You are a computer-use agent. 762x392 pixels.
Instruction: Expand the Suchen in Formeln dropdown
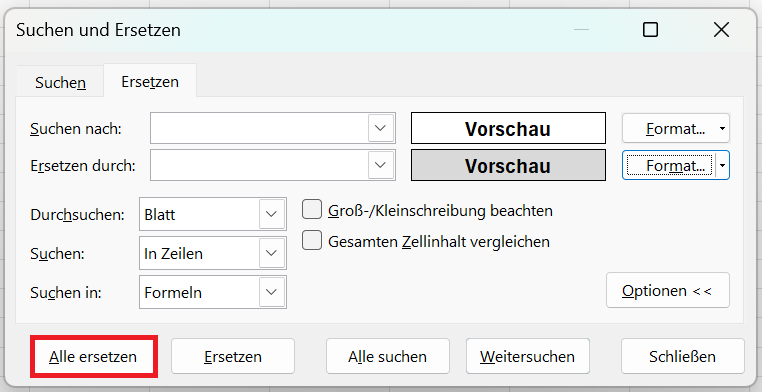(x=271, y=292)
